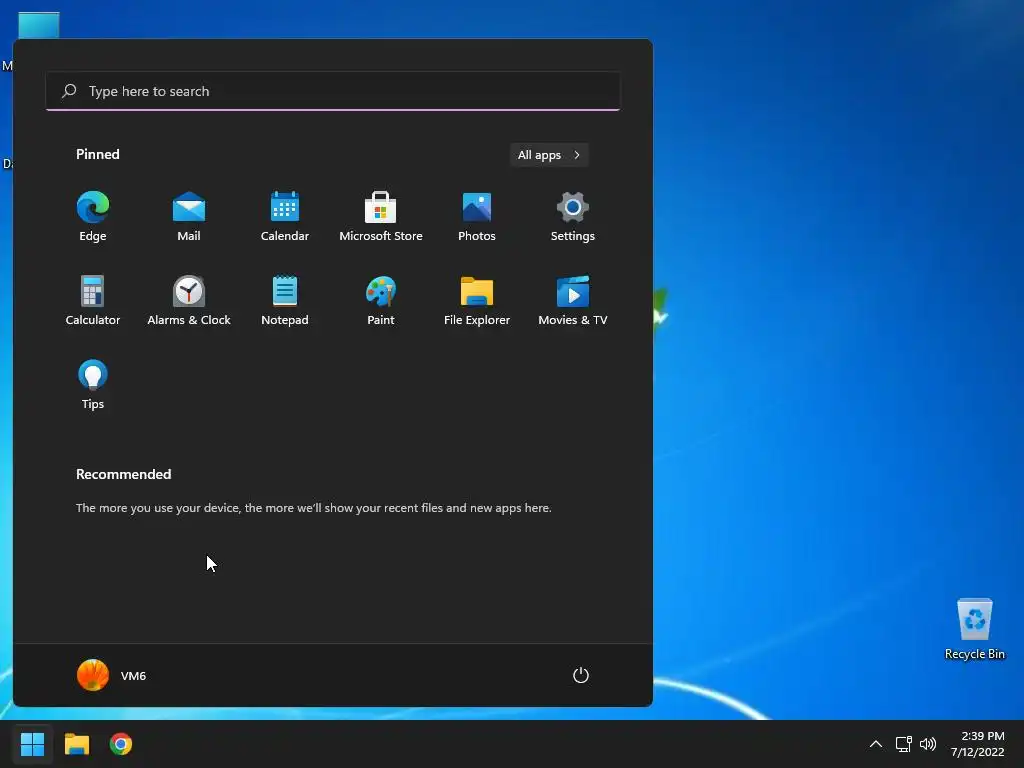Viewport: 1024px width, 768px height.
Task: Launch the Calculator app
Action: [93, 300]
